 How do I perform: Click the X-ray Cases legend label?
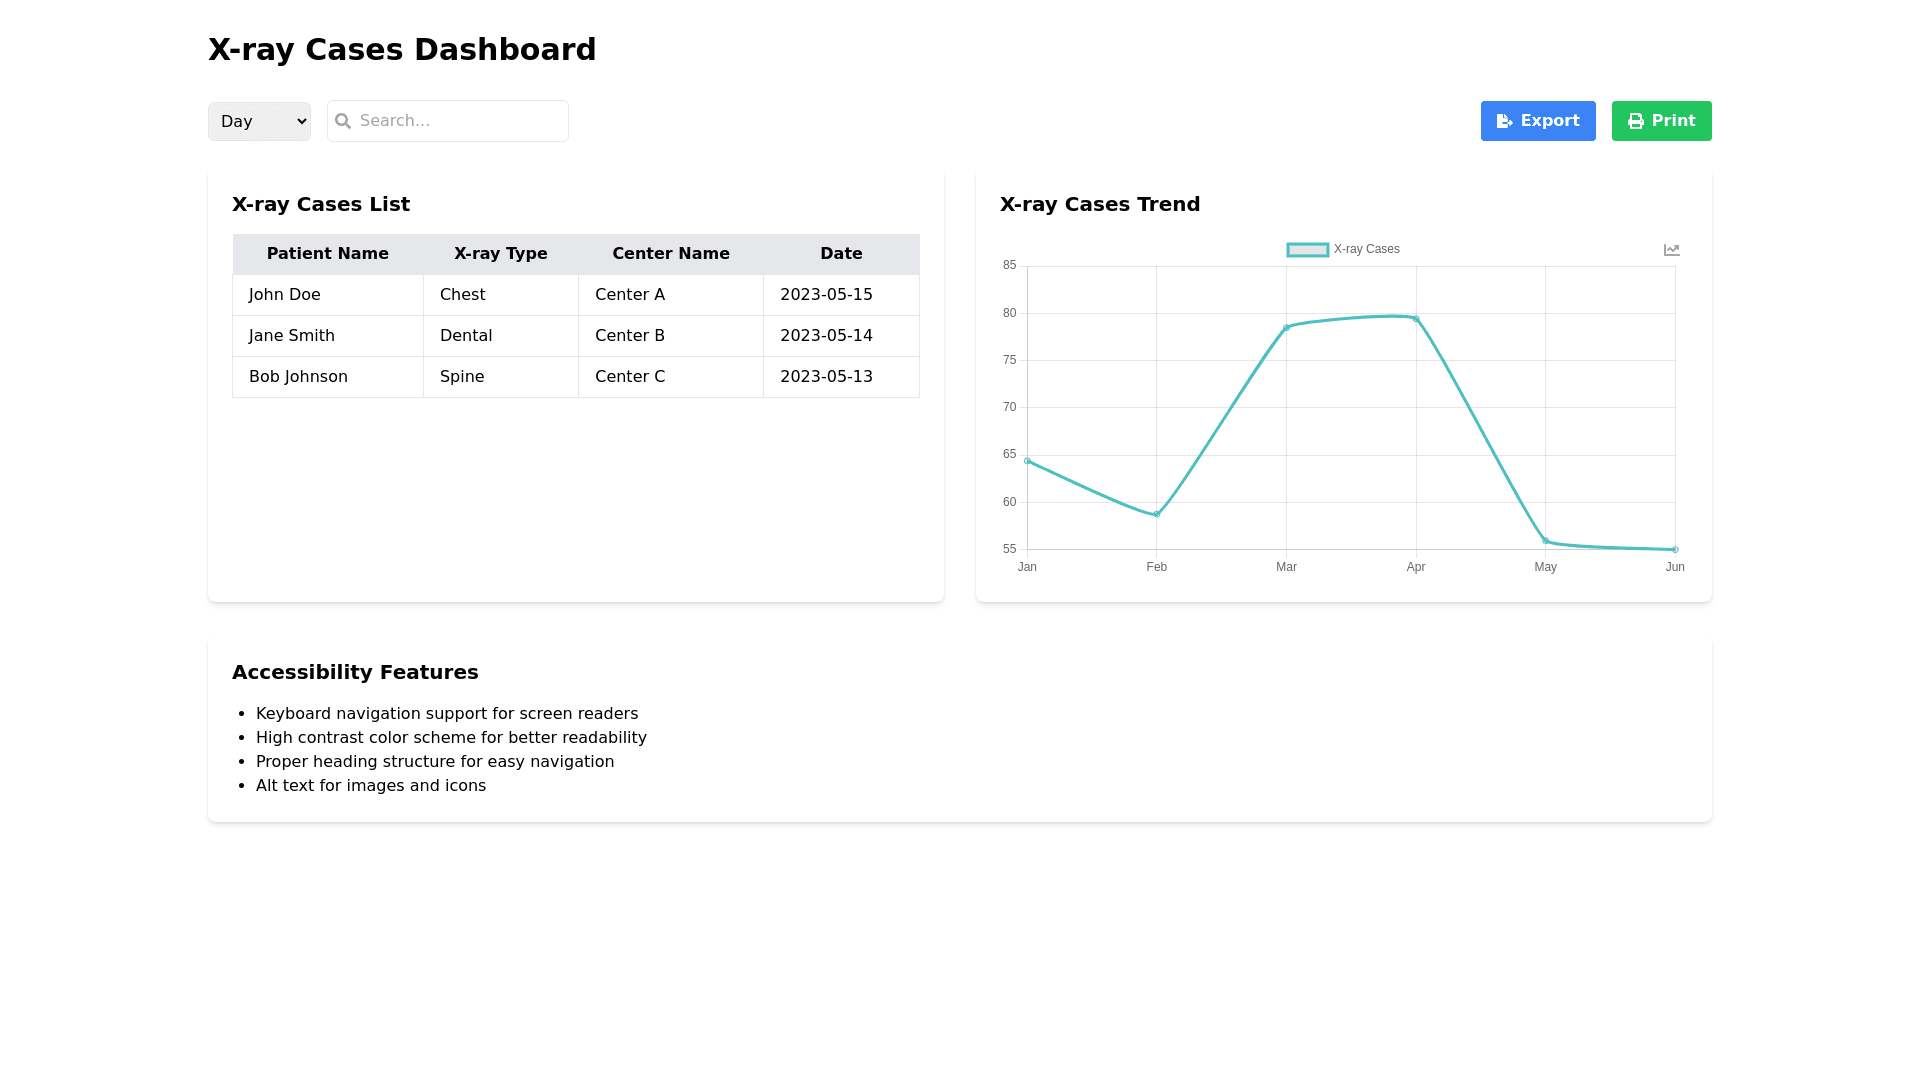click(1366, 249)
